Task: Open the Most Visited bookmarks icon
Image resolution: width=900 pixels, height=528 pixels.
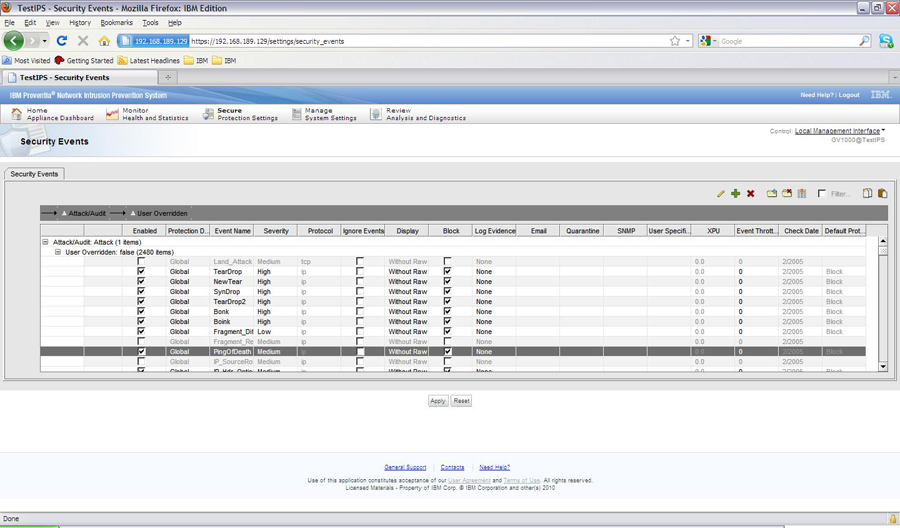Action: 7,60
